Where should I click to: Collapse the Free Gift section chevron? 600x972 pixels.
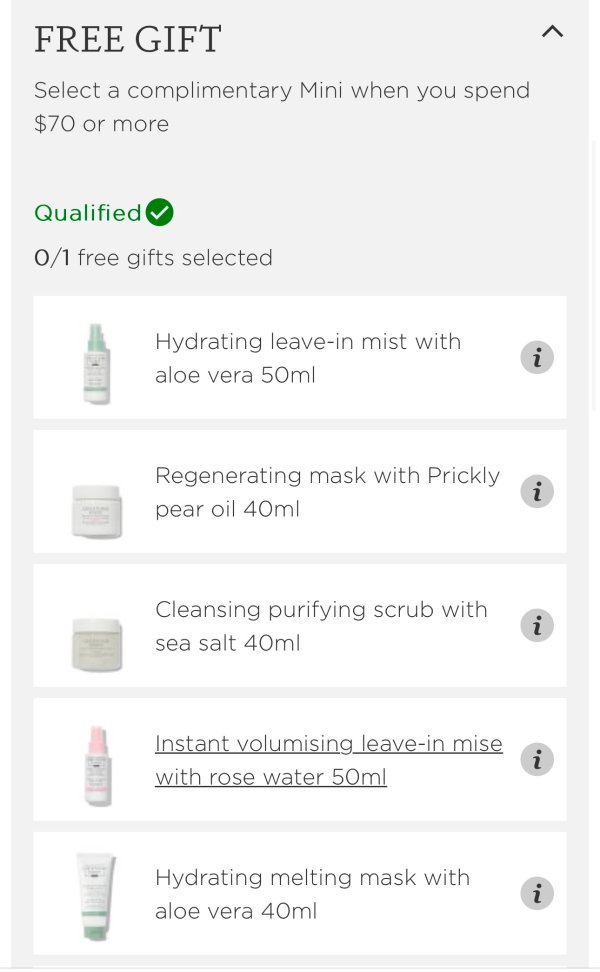click(x=552, y=32)
